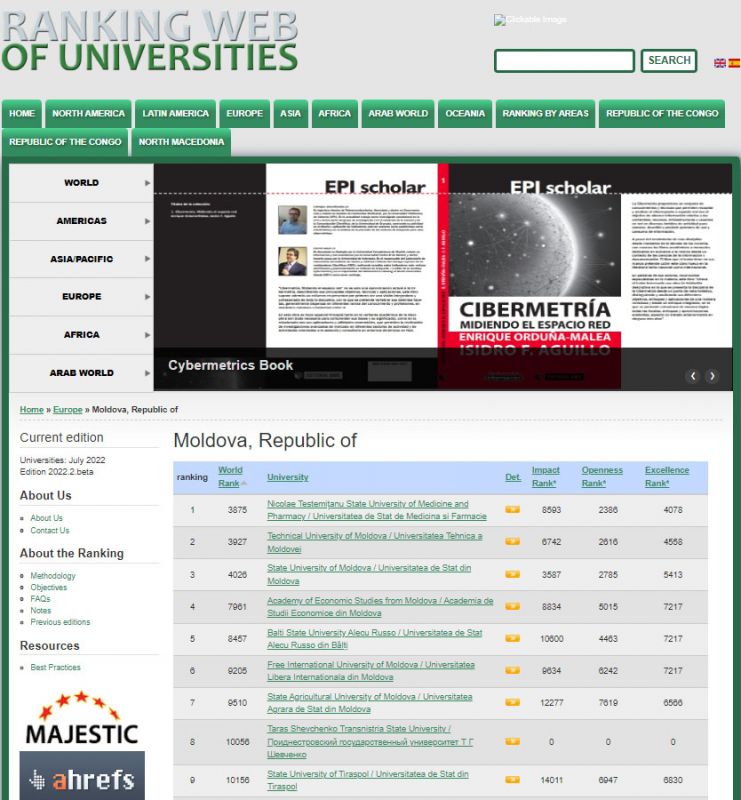Screen dimensions: 741x800
Task: Click the Spanish flag language icon
Action: [734, 62]
